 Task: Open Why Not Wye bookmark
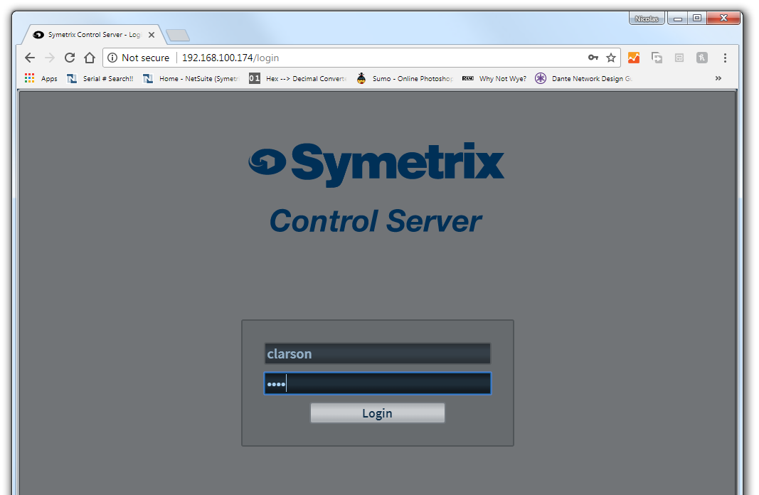click(494, 78)
